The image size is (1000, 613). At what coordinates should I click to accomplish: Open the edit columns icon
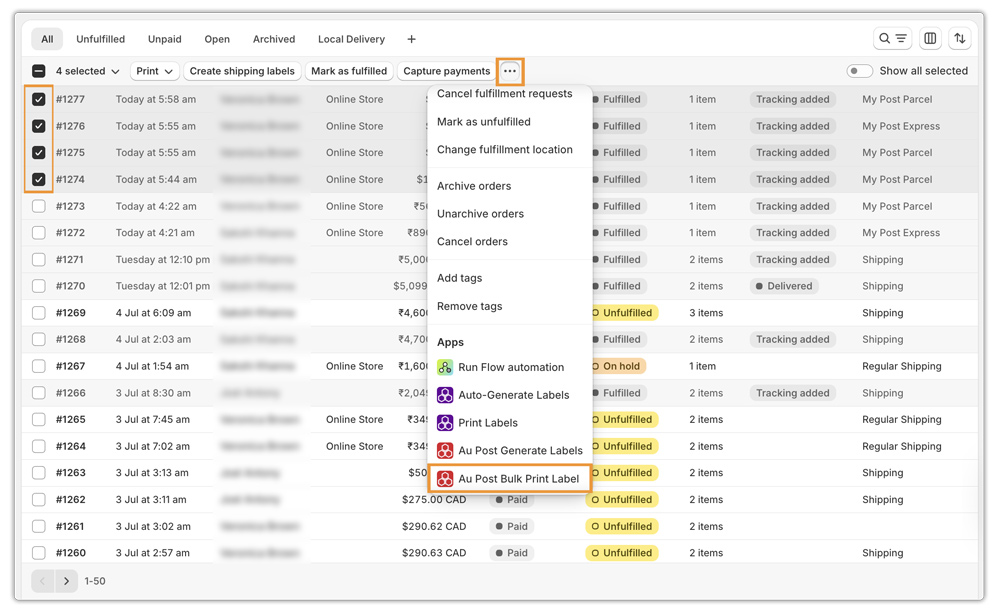[x=930, y=39]
